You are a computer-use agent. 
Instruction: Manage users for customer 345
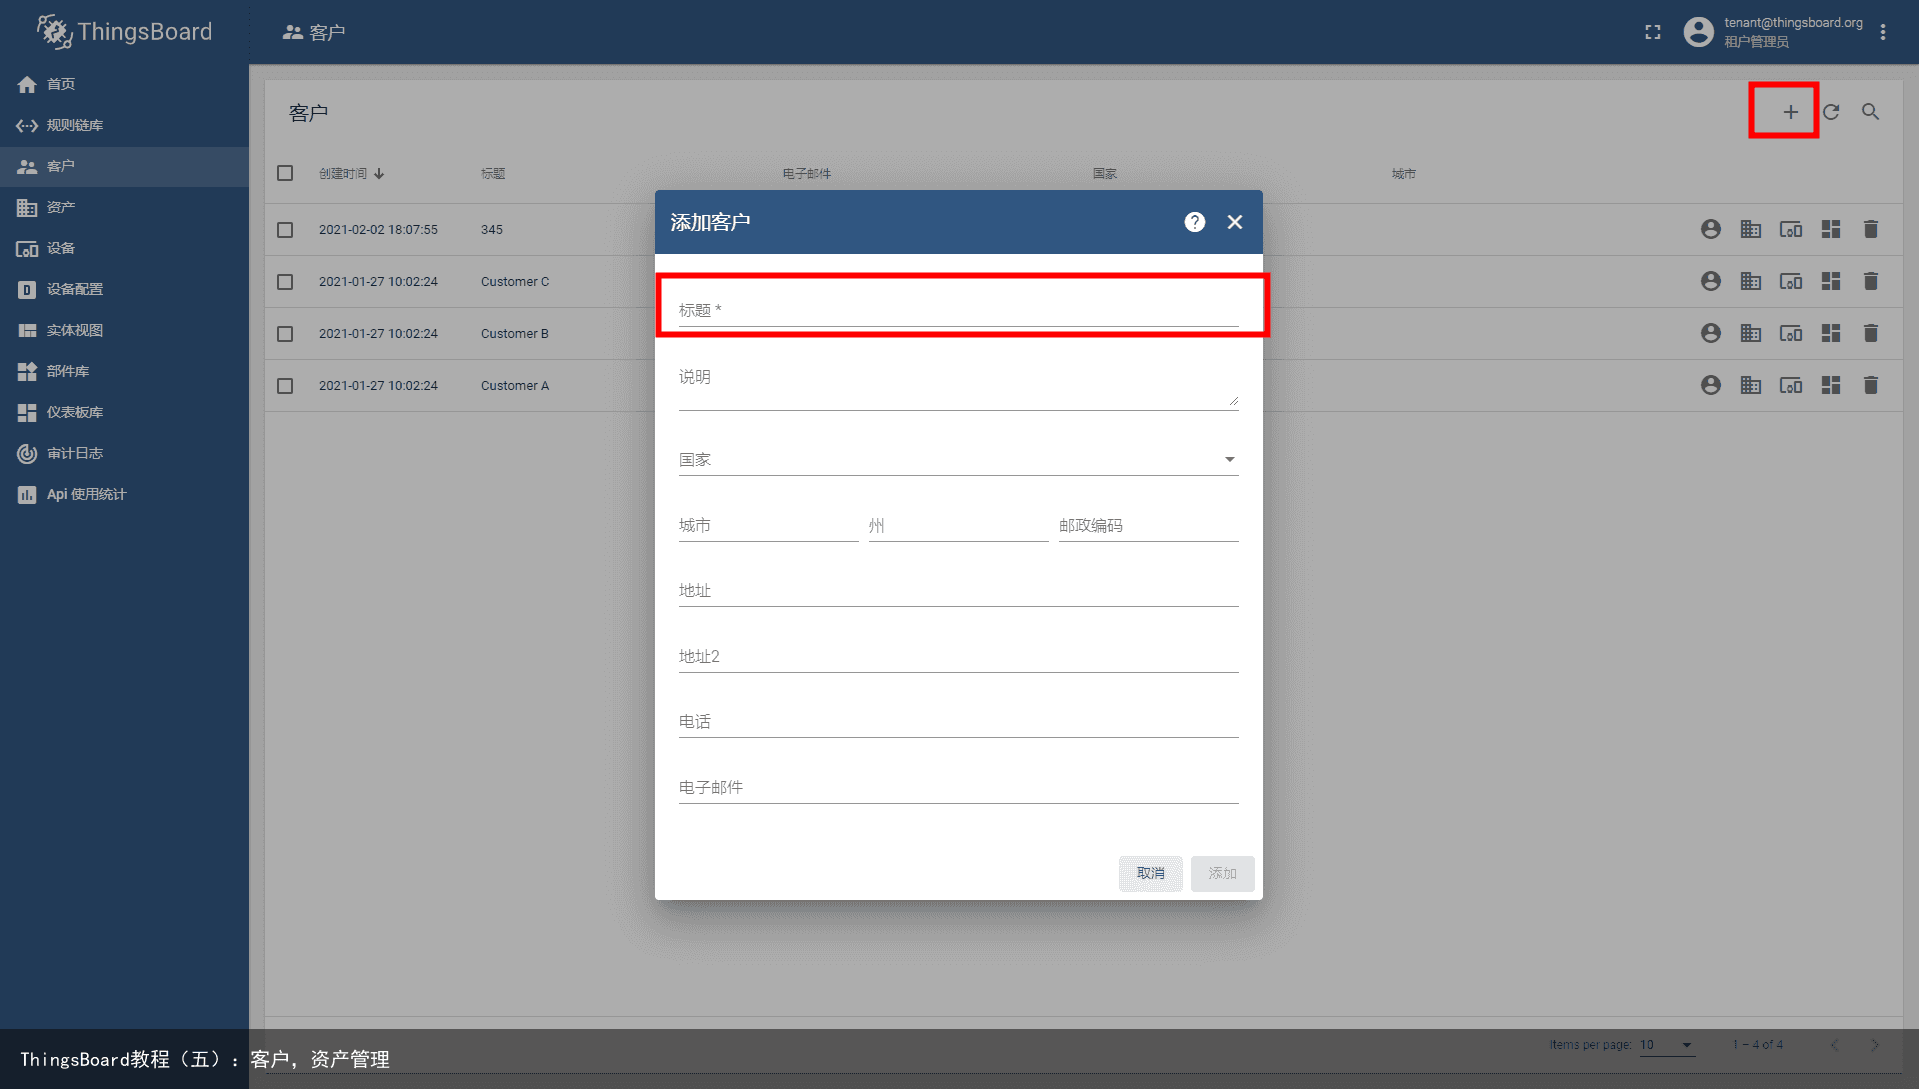1711,229
